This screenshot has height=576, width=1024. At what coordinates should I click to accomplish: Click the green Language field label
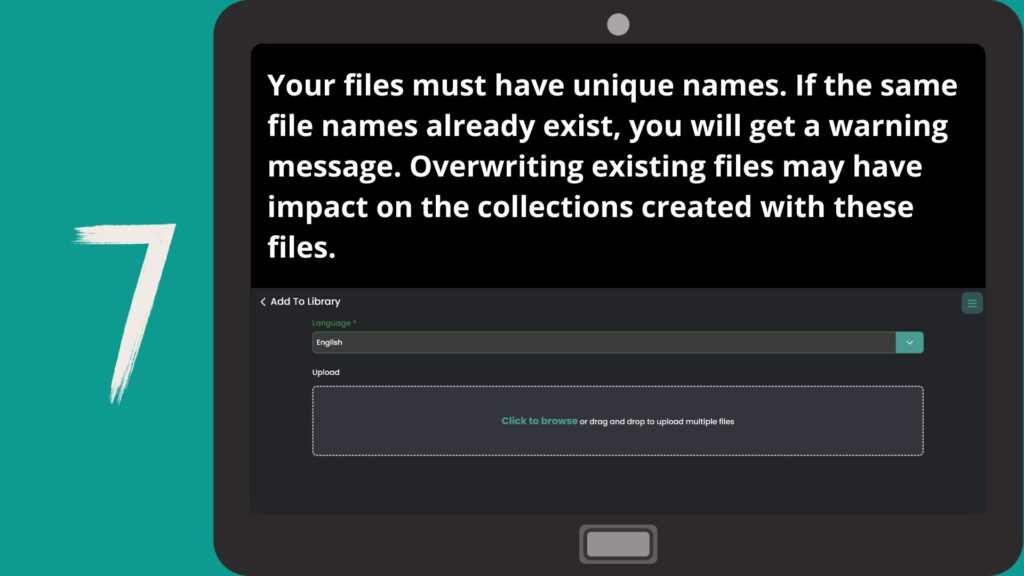point(331,324)
